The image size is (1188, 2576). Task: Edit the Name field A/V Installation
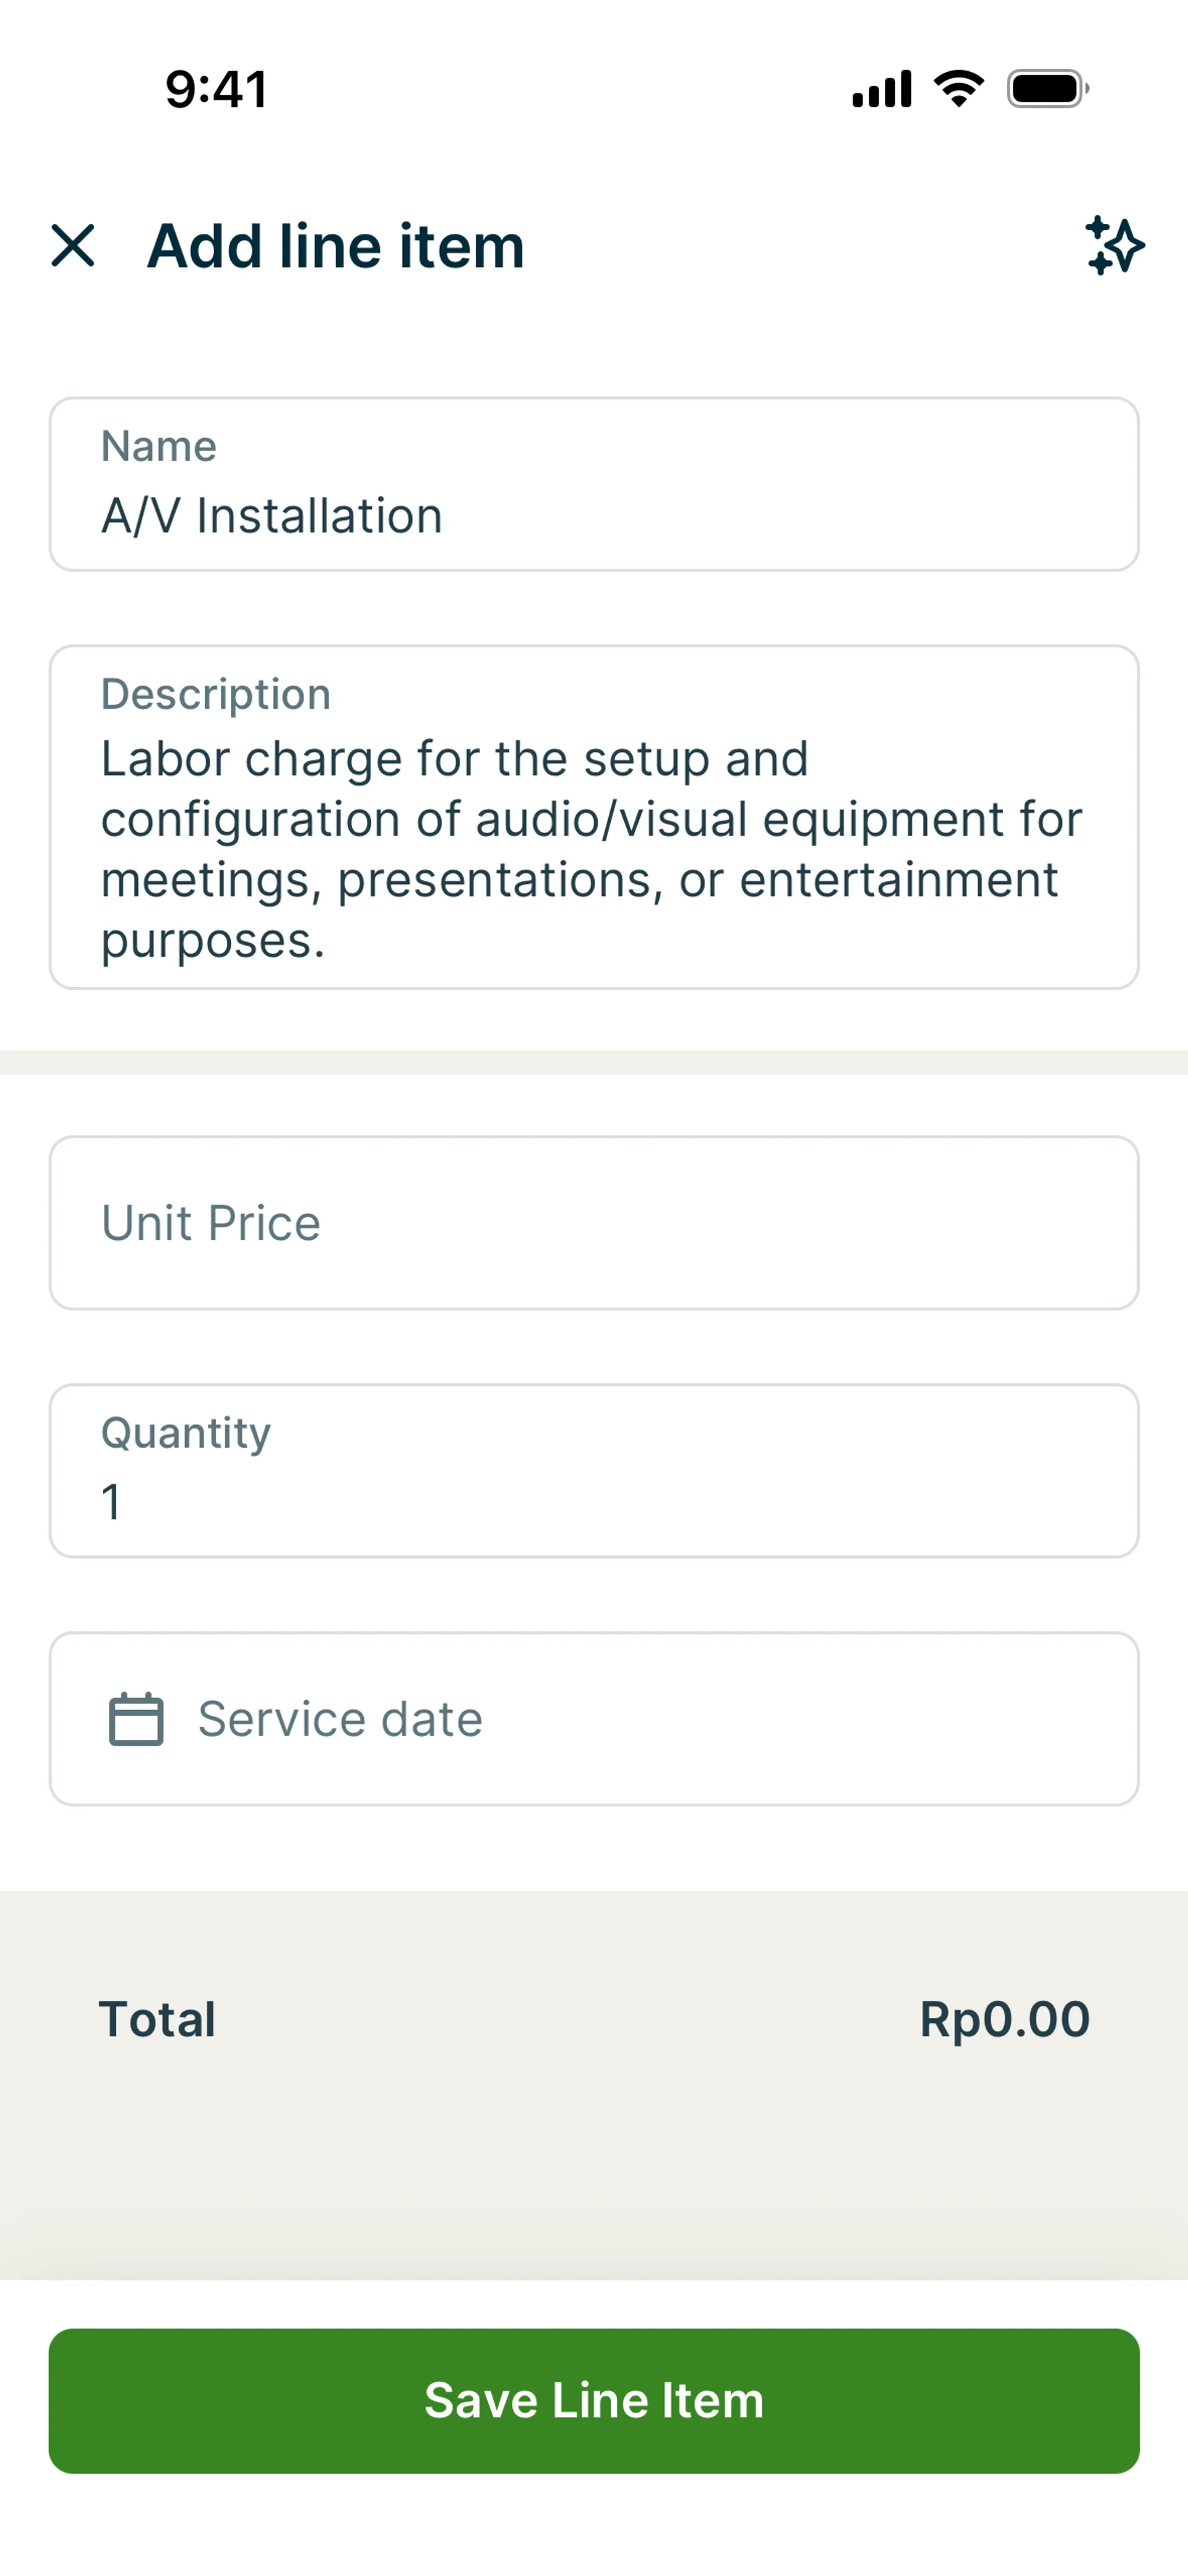pyautogui.click(x=594, y=516)
